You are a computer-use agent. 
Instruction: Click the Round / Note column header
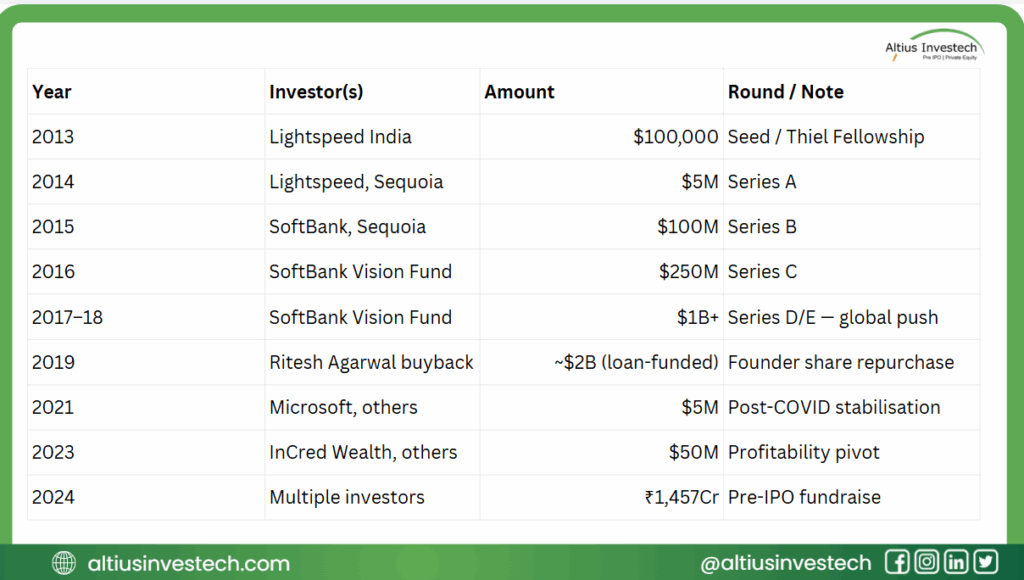[x=786, y=92]
